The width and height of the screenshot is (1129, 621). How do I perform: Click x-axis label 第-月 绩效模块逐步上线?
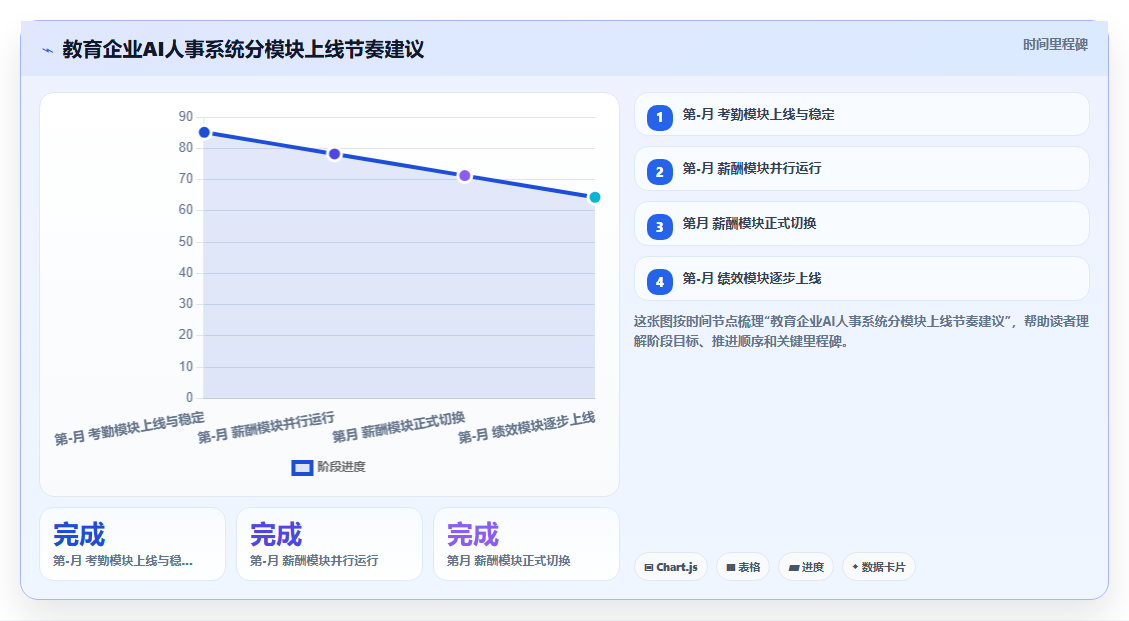[527, 428]
